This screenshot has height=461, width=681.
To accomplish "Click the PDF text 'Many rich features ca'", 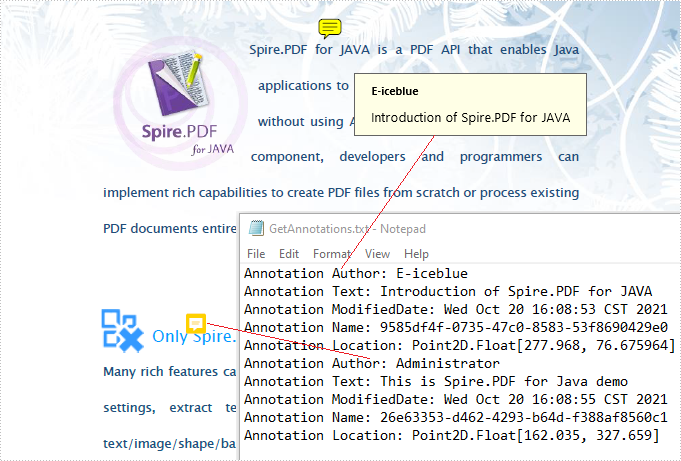I will (170, 372).
